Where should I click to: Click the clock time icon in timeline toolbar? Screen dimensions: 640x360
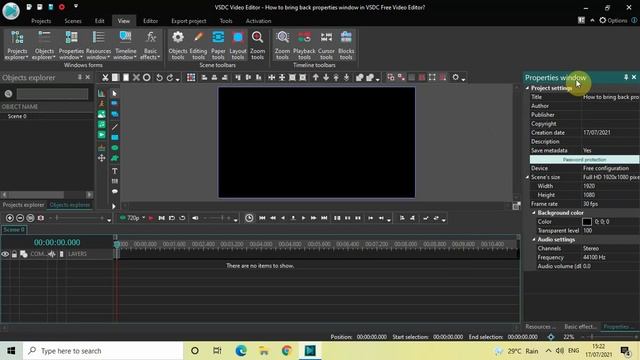(249, 218)
